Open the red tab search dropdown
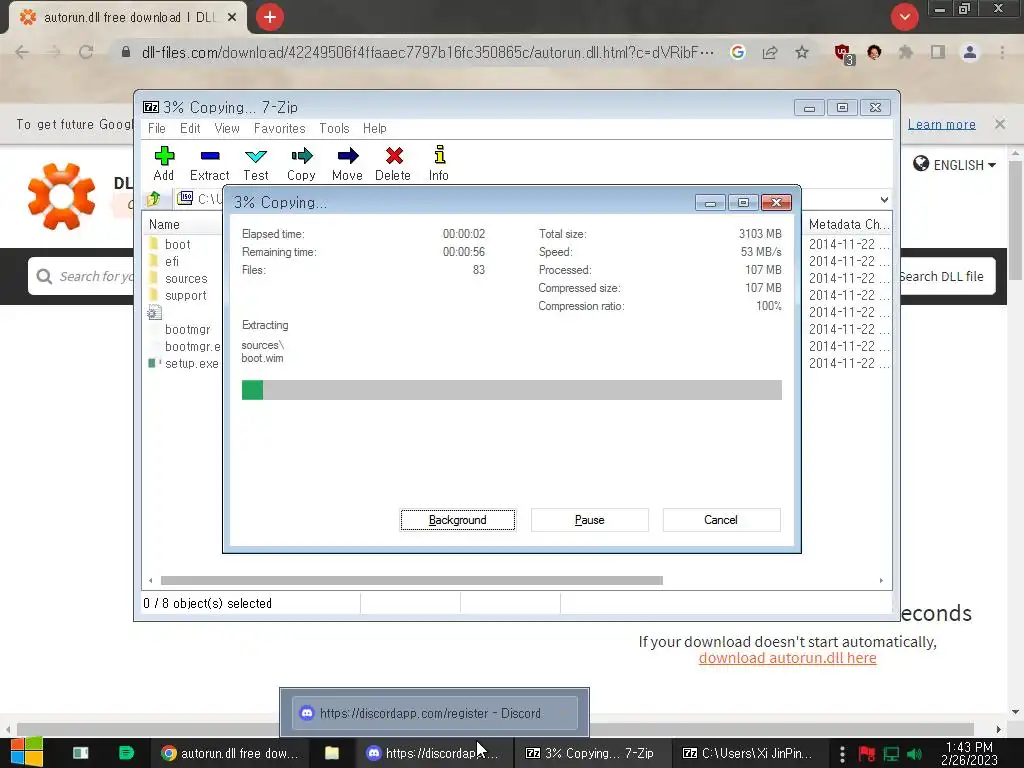The image size is (1024, 768). 904,17
